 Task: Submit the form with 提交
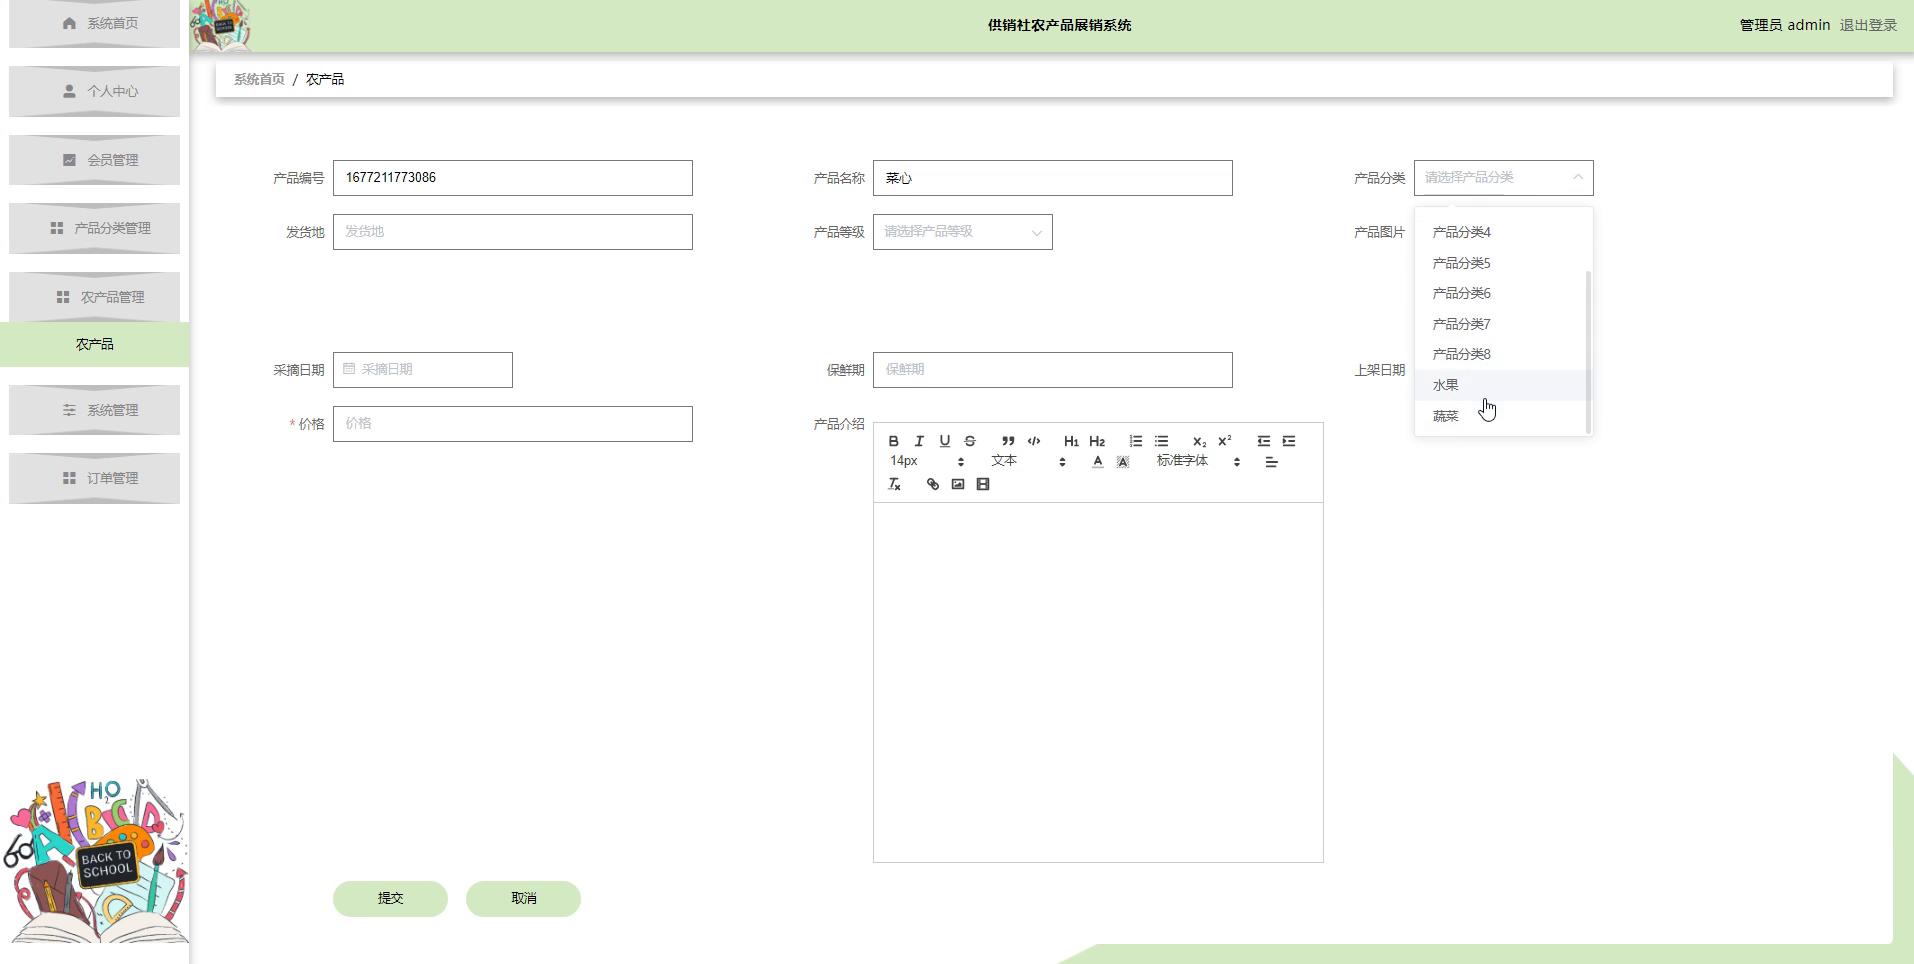tap(390, 898)
